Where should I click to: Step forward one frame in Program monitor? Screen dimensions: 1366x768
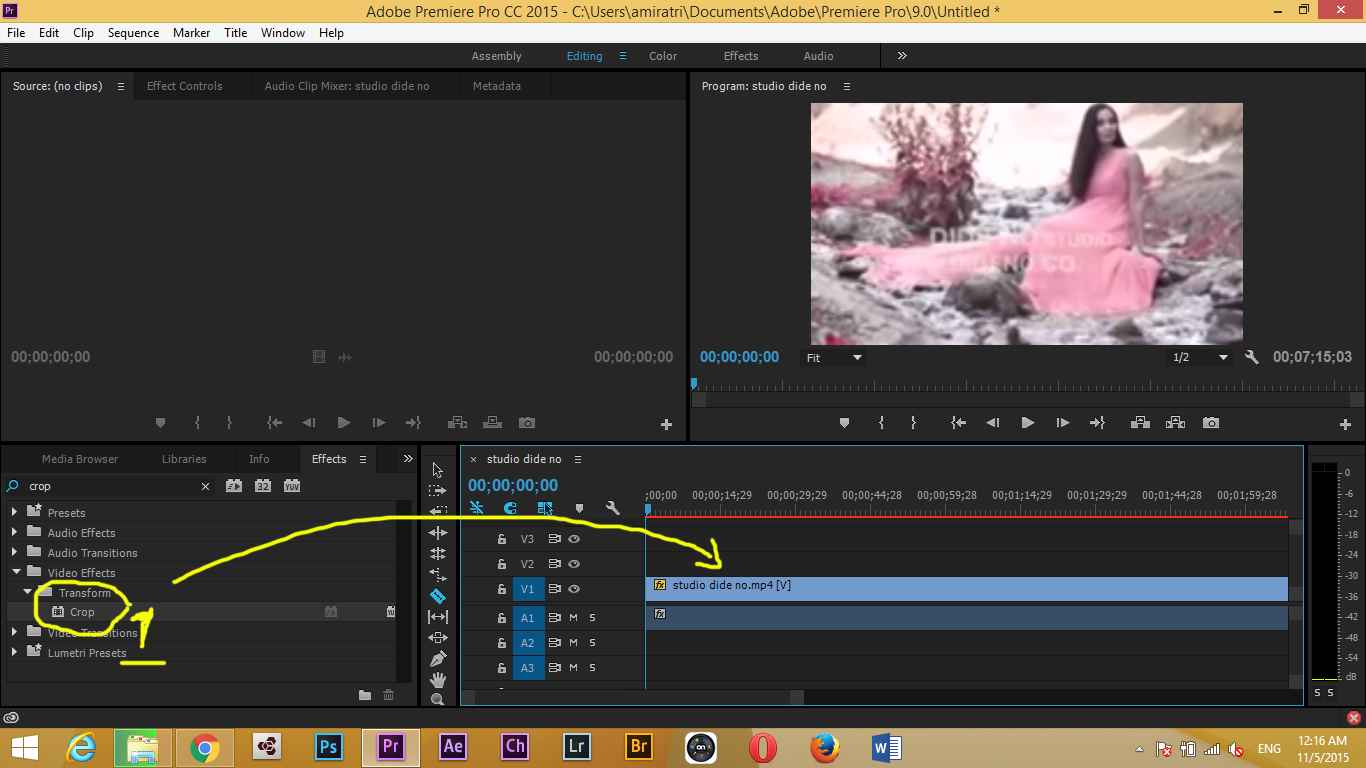(x=1062, y=423)
